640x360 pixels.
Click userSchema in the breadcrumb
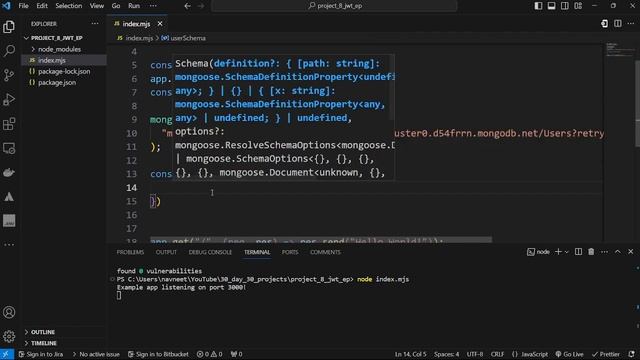point(188,38)
